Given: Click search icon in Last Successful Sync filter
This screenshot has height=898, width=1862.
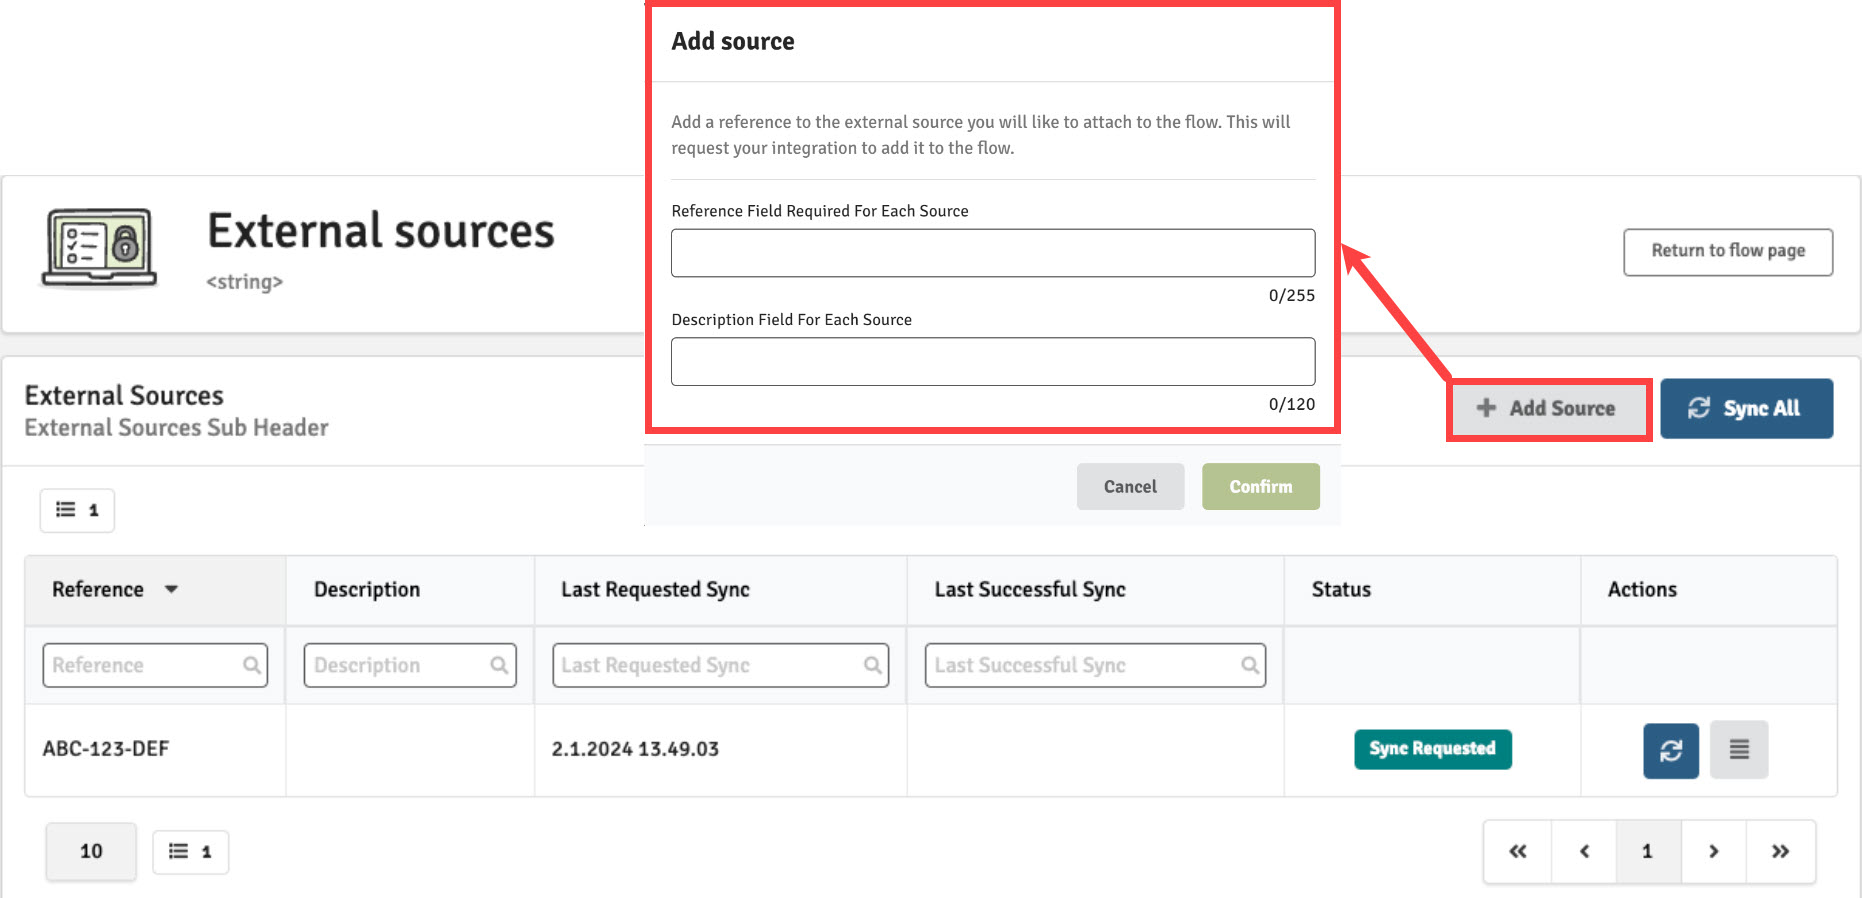Looking at the screenshot, I should pyautogui.click(x=1250, y=665).
